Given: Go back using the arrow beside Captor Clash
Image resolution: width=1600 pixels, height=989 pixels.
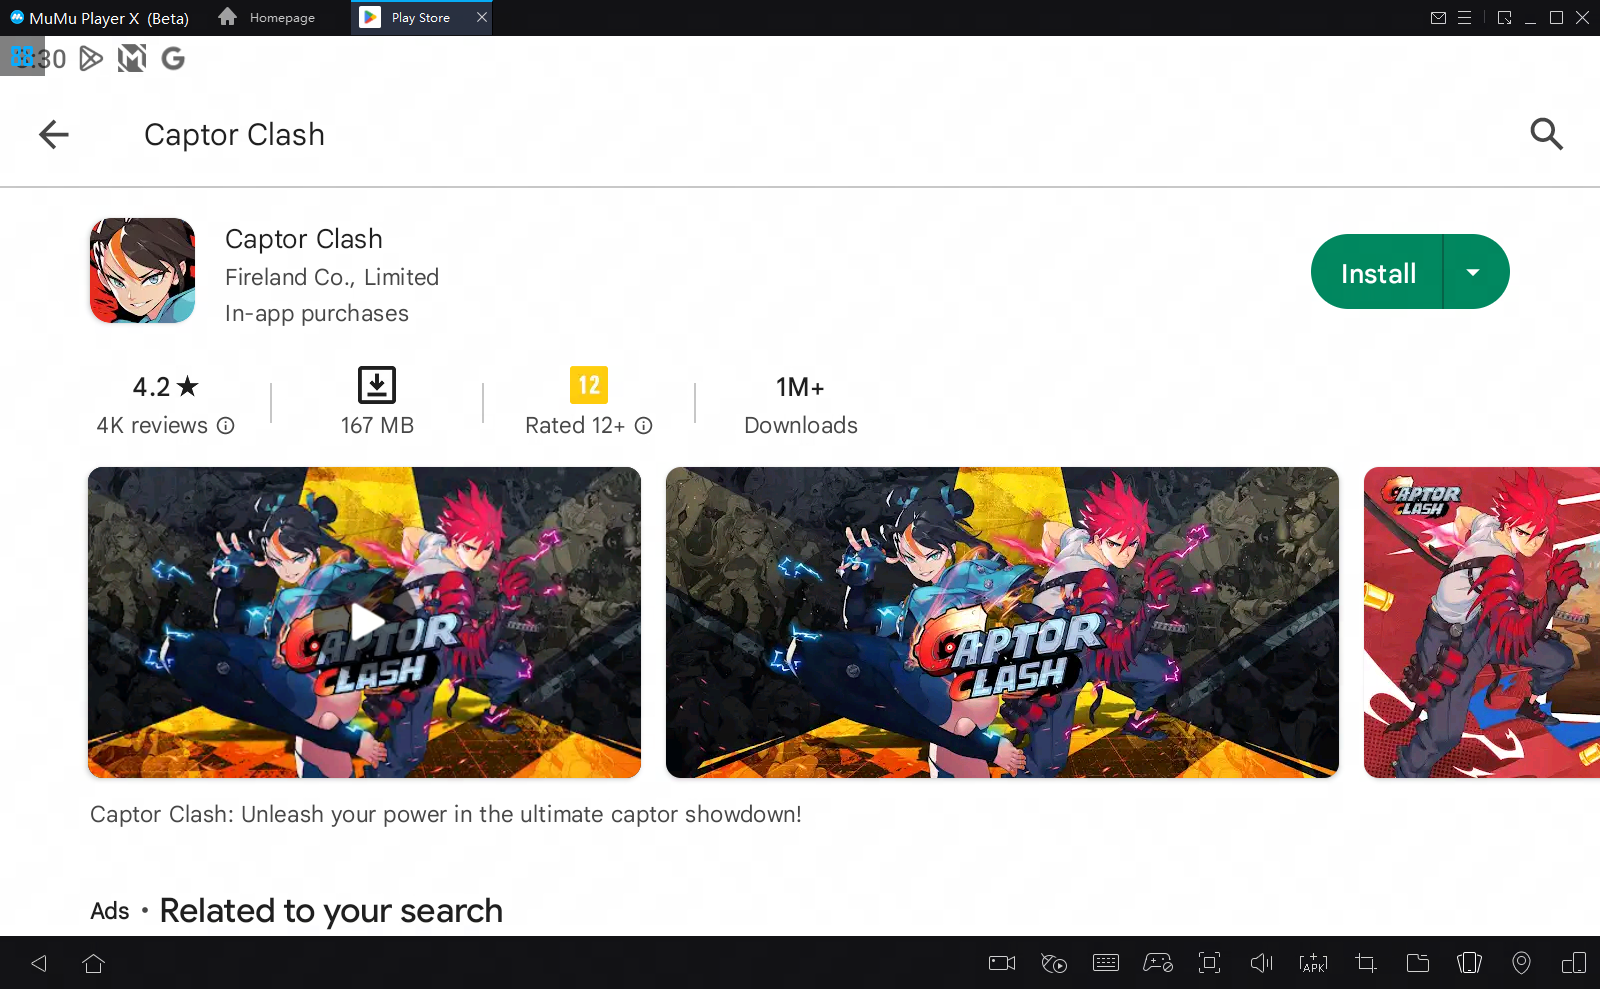Looking at the screenshot, I should tap(54, 134).
